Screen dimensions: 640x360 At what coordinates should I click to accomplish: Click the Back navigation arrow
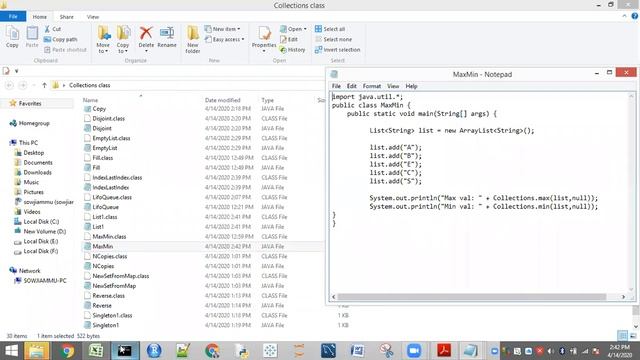pyautogui.click(x=9, y=85)
